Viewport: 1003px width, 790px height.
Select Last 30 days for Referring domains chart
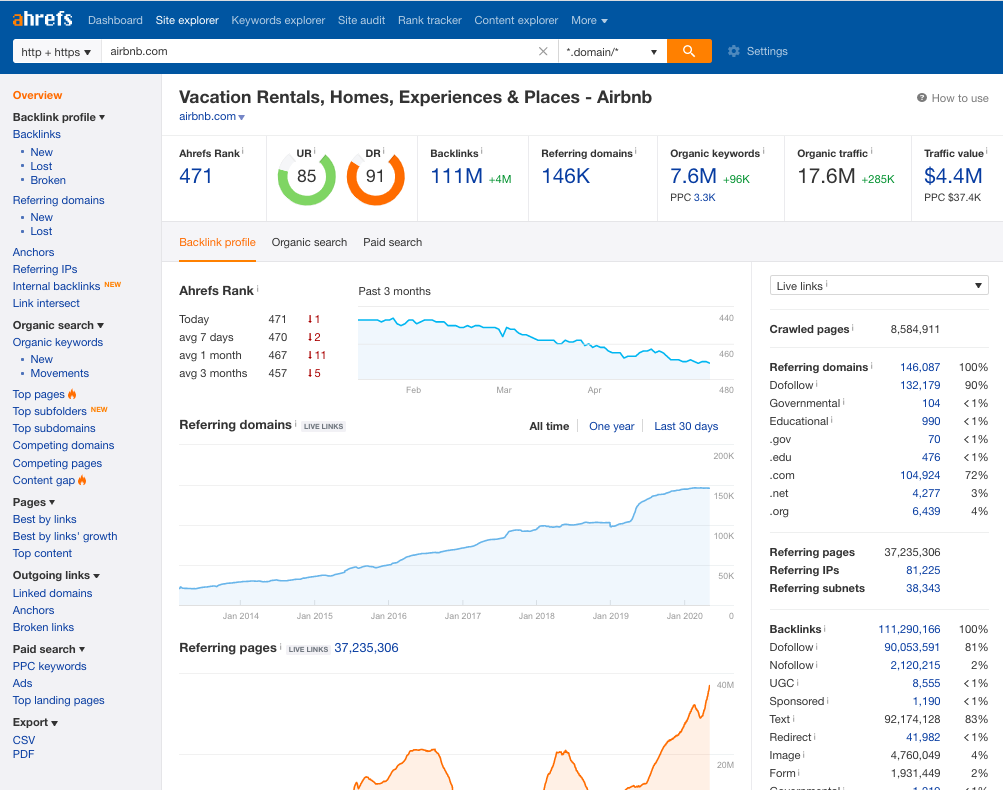pyautogui.click(x=686, y=426)
